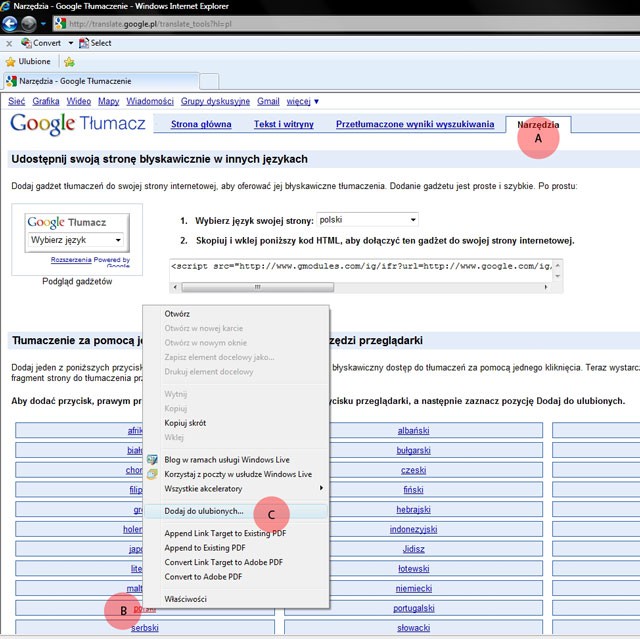Select the Narzędzia page tab
This screenshot has height=639, width=640.
point(538,125)
